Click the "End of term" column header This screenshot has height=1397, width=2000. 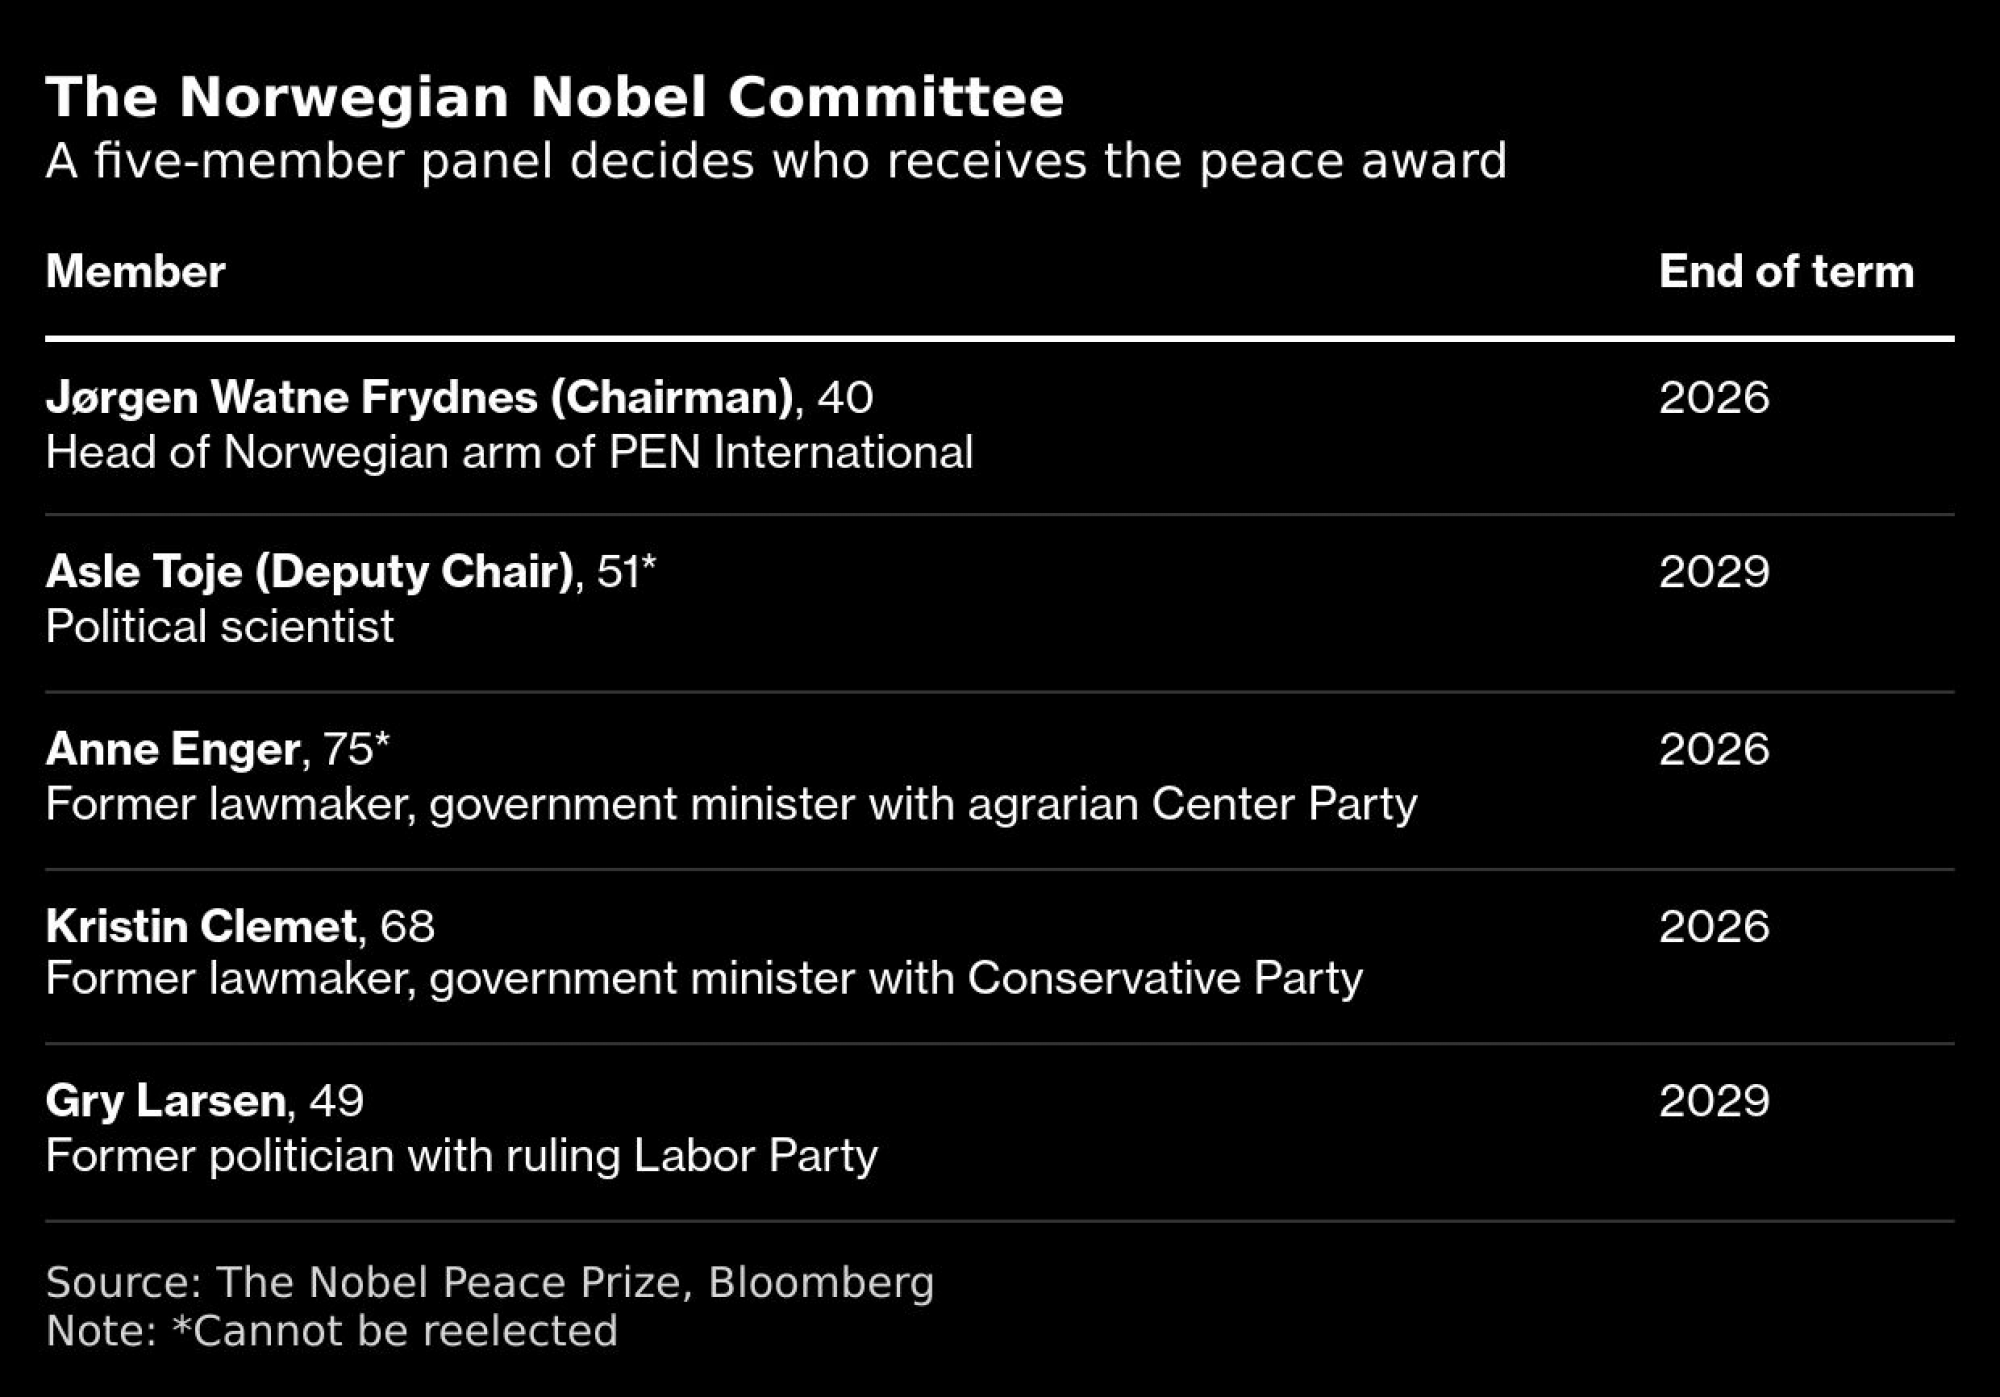click(x=1786, y=271)
